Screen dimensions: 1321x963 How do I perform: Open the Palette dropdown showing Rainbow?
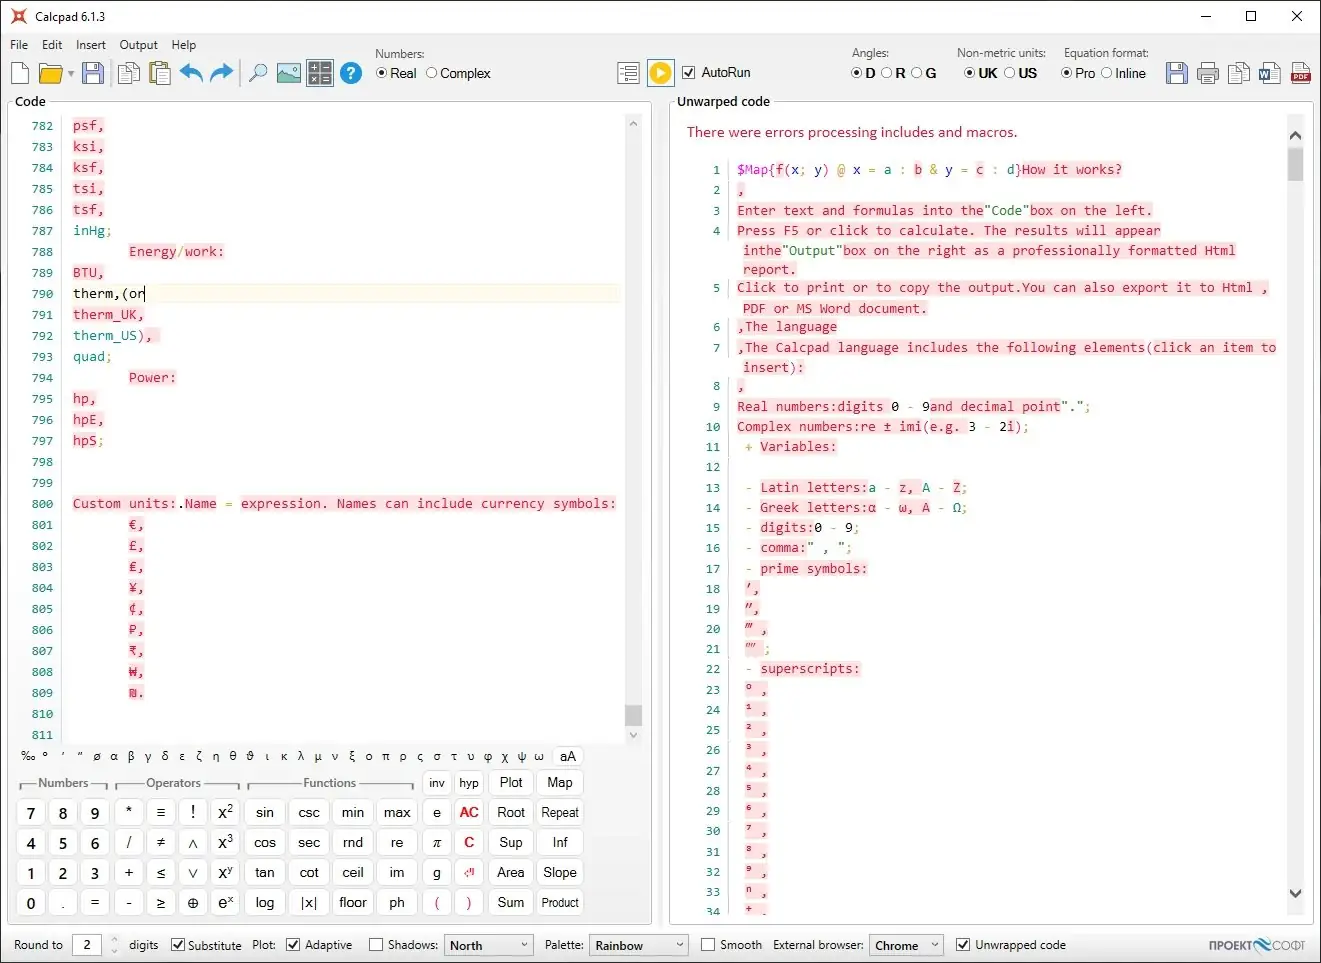coord(638,945)
